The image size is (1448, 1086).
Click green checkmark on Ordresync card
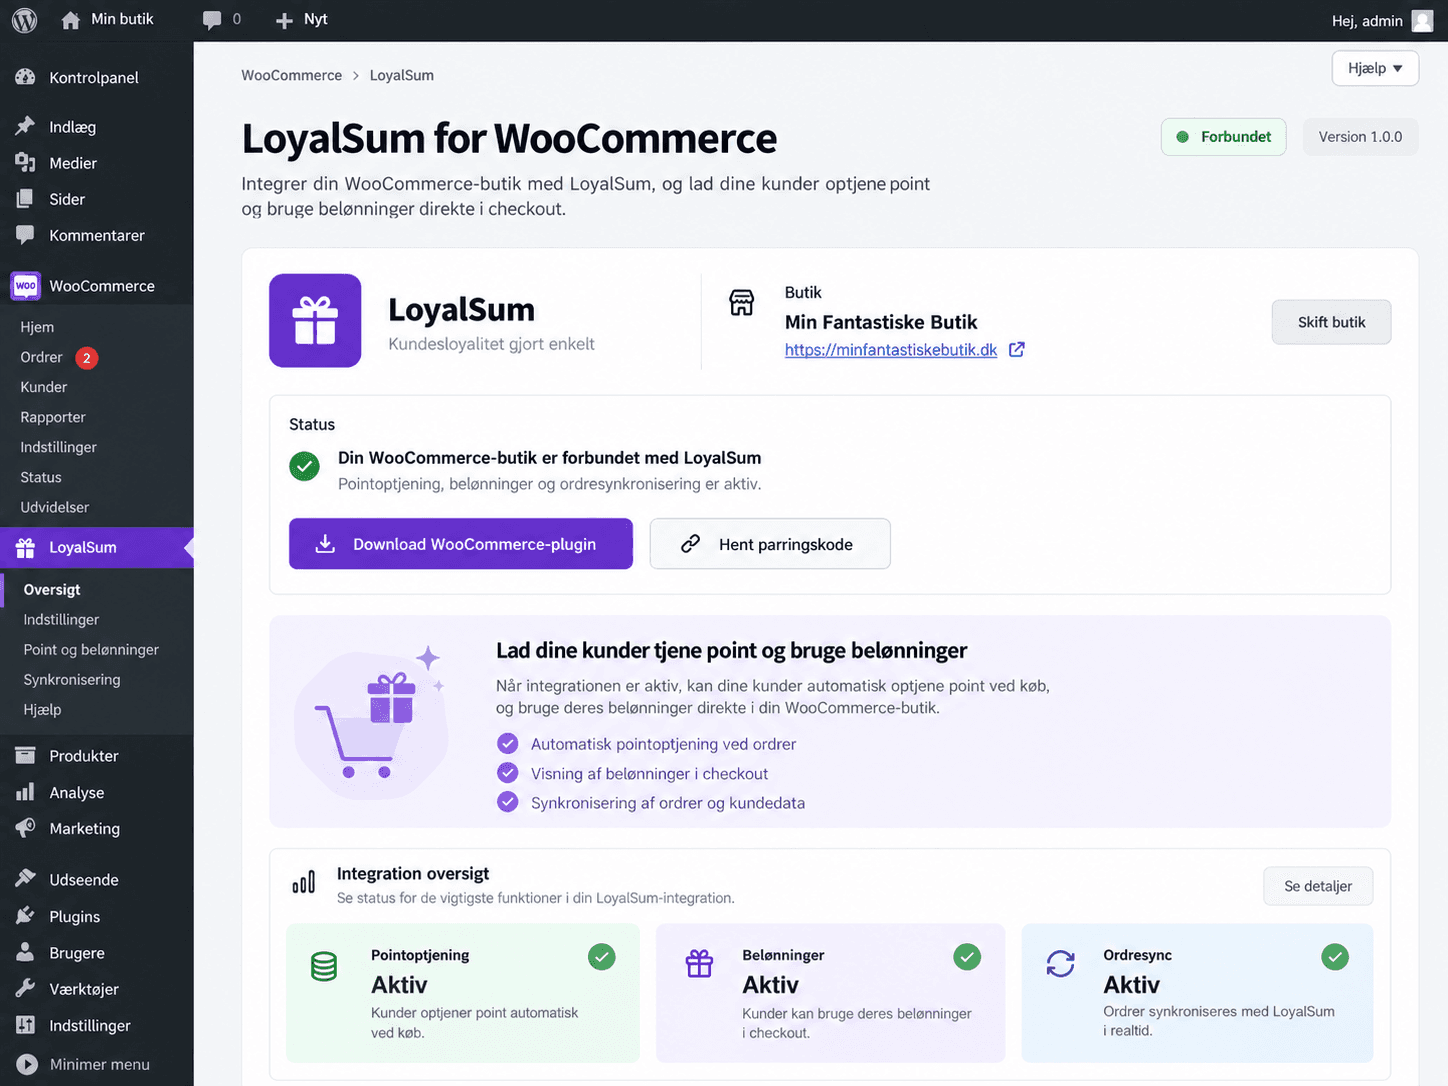[1334, 957]
